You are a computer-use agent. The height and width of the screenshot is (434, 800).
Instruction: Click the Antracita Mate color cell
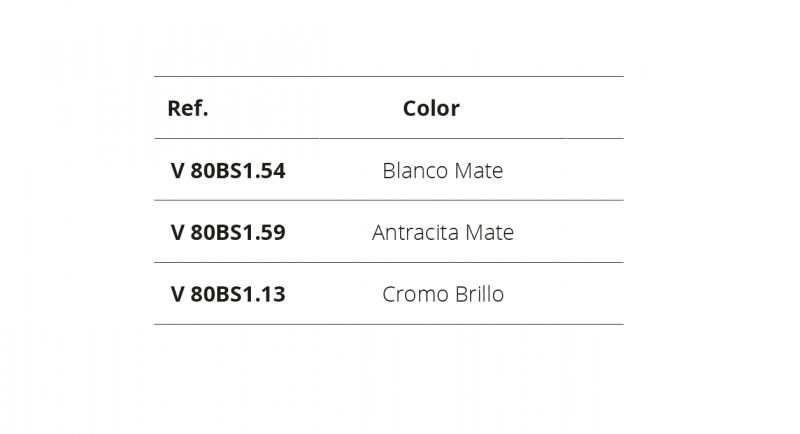pyautogui.click(x=443, y=233)
